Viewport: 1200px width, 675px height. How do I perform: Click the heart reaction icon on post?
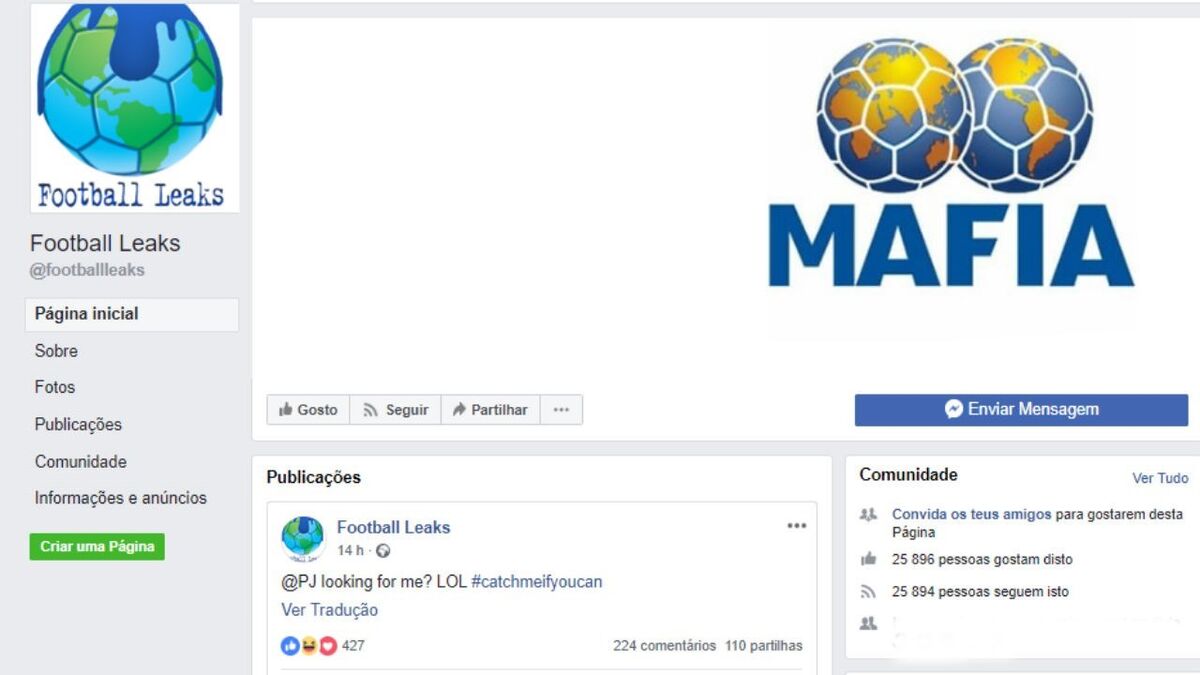(328, 646)
